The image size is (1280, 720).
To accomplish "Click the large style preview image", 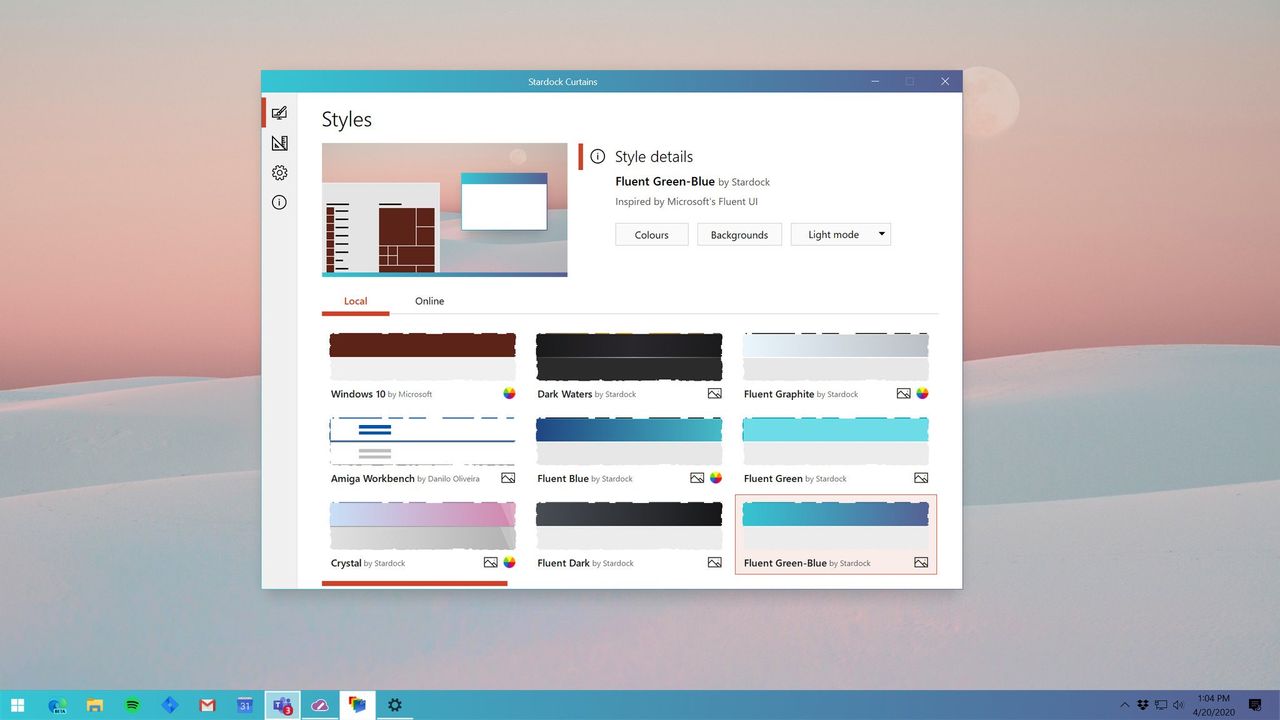I will point(444,209).
